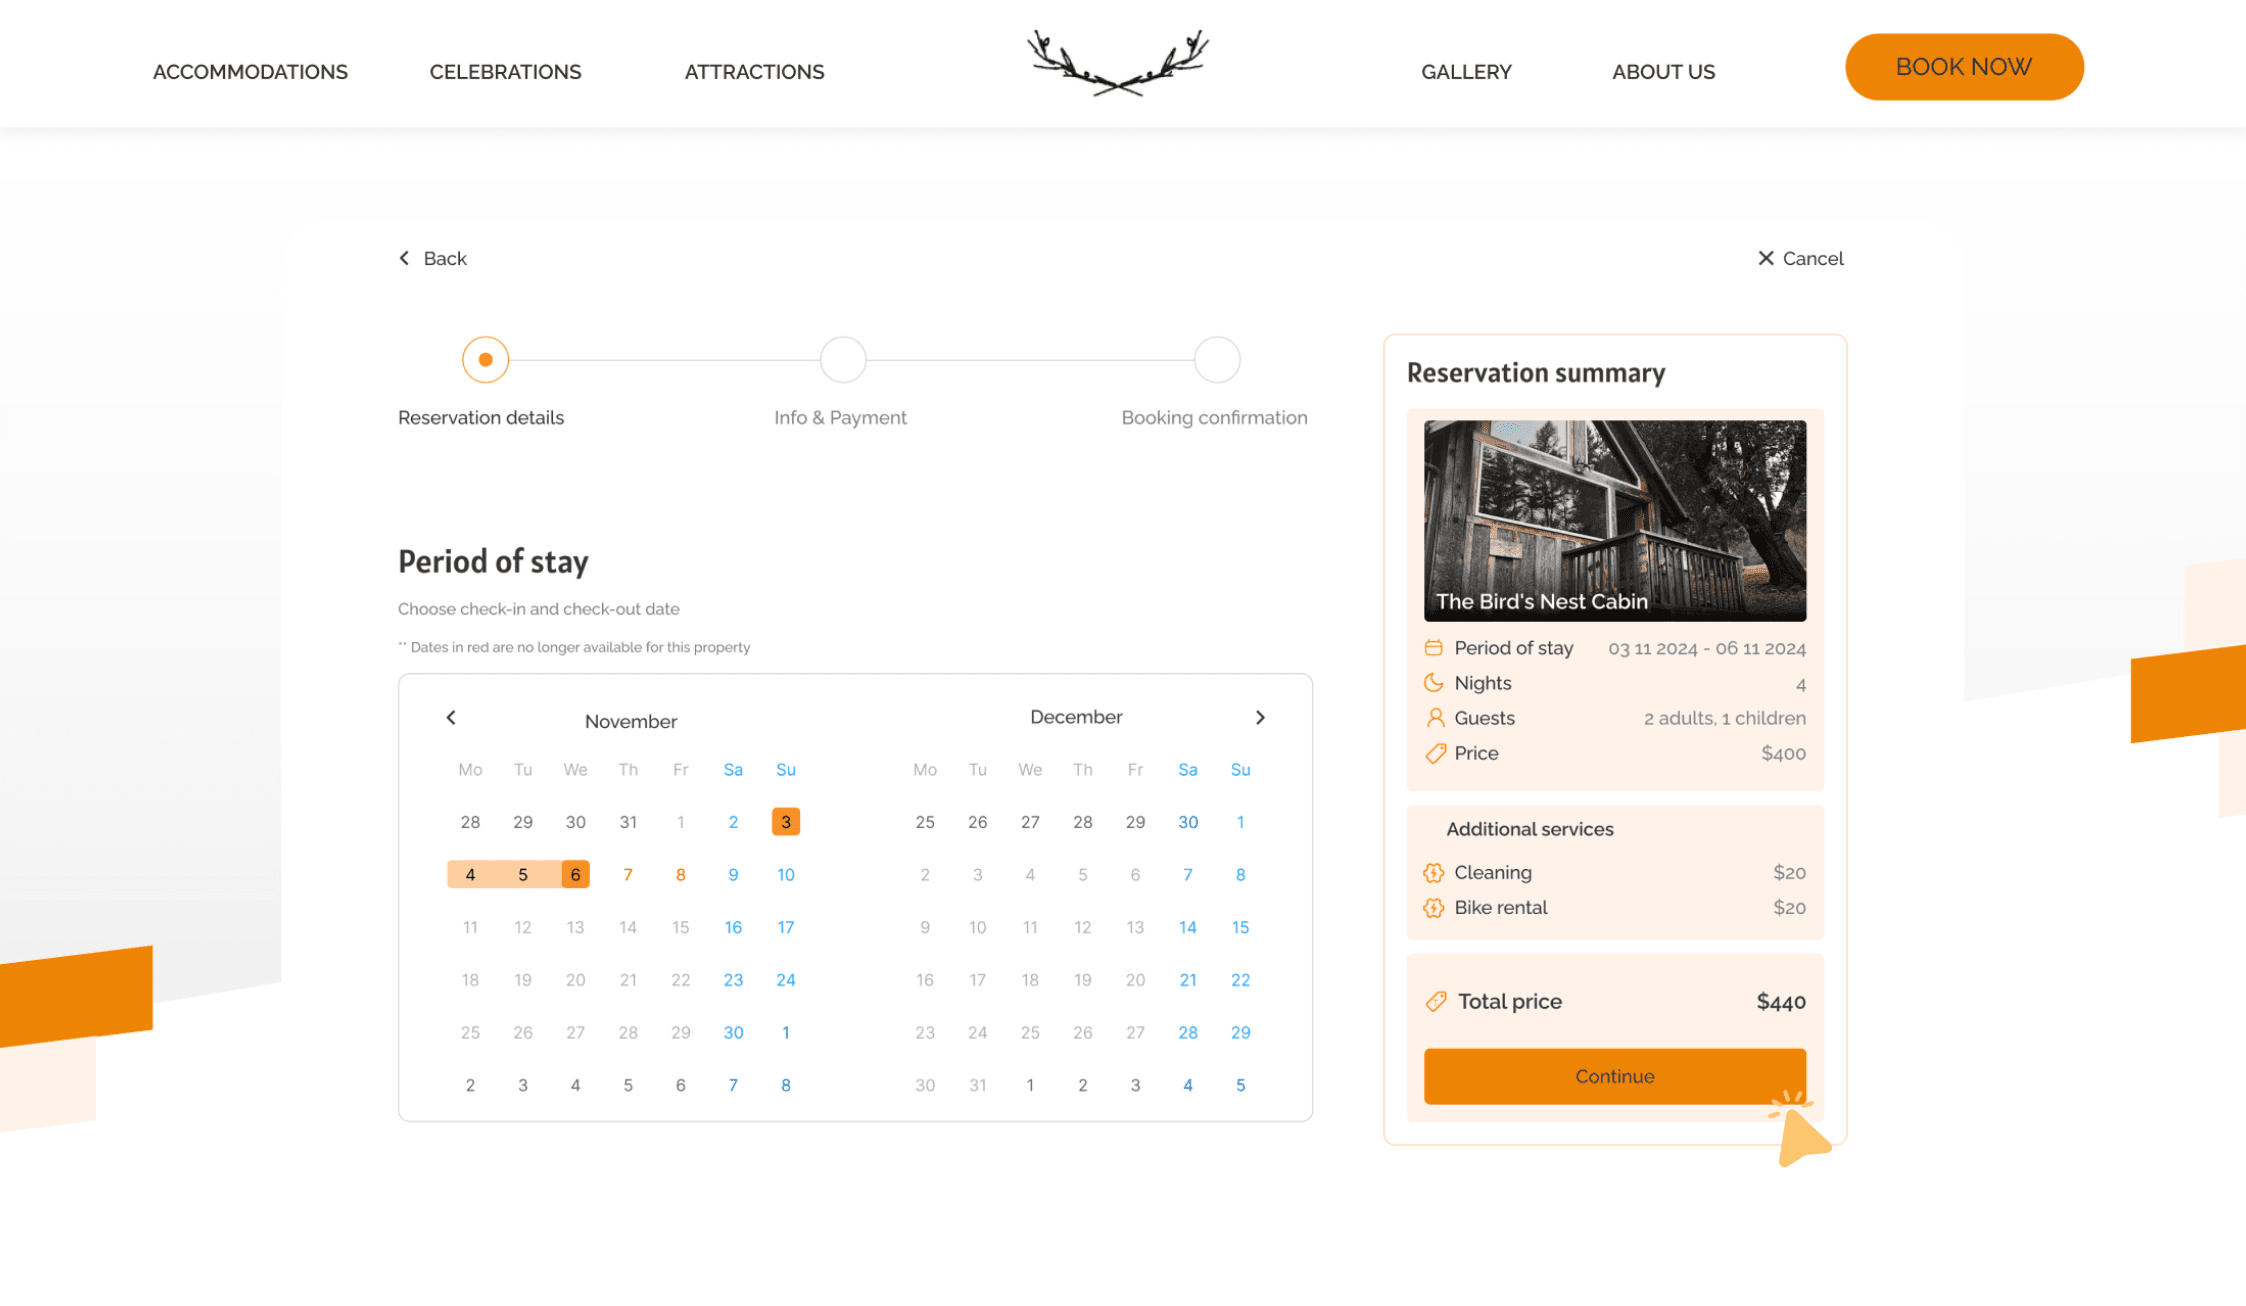Select the Booking confirmation step circle

pyautogui.click(x=1217, y=359)
